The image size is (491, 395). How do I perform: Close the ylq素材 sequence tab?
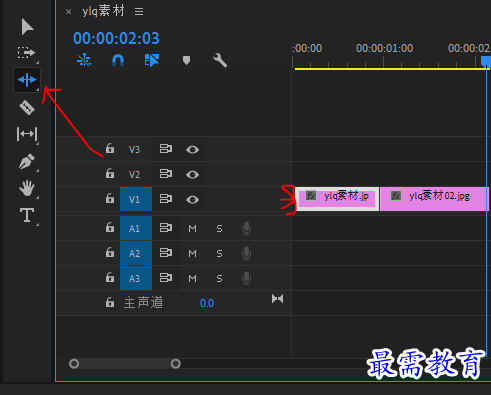click(68, 12)
